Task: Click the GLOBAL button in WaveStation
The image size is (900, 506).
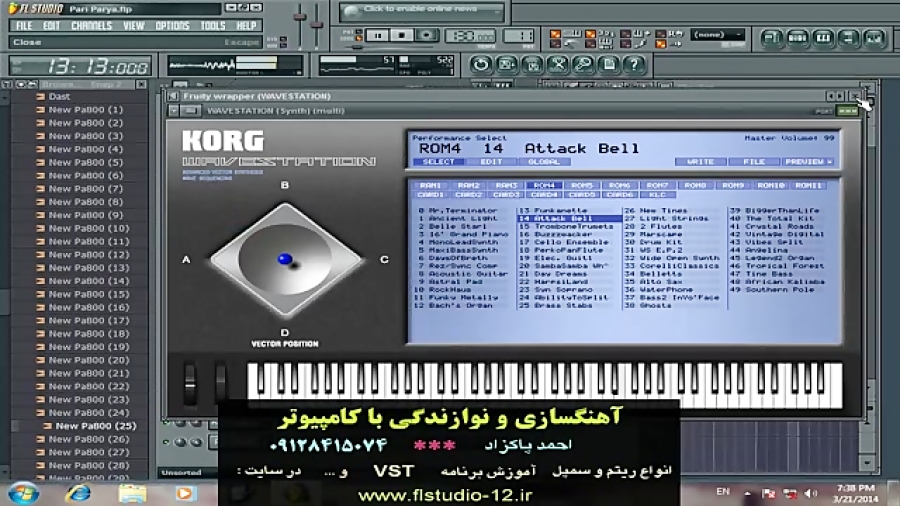Action: 544,162
